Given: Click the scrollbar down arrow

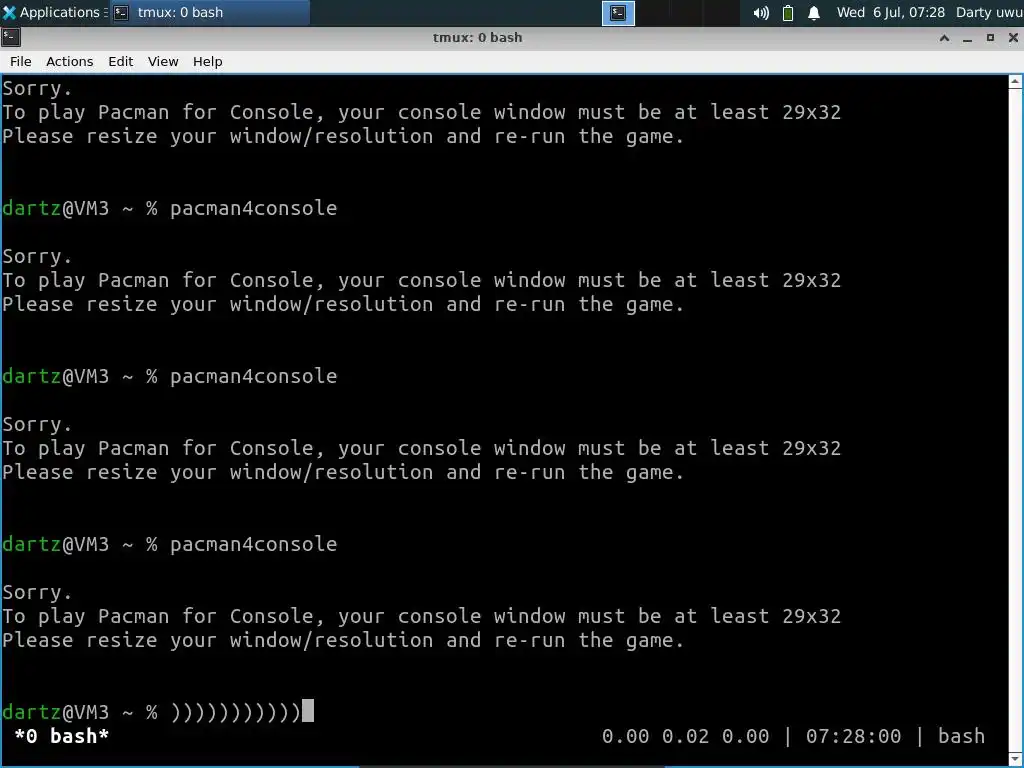Looking at the screenshot, I should coord(1016,758).
